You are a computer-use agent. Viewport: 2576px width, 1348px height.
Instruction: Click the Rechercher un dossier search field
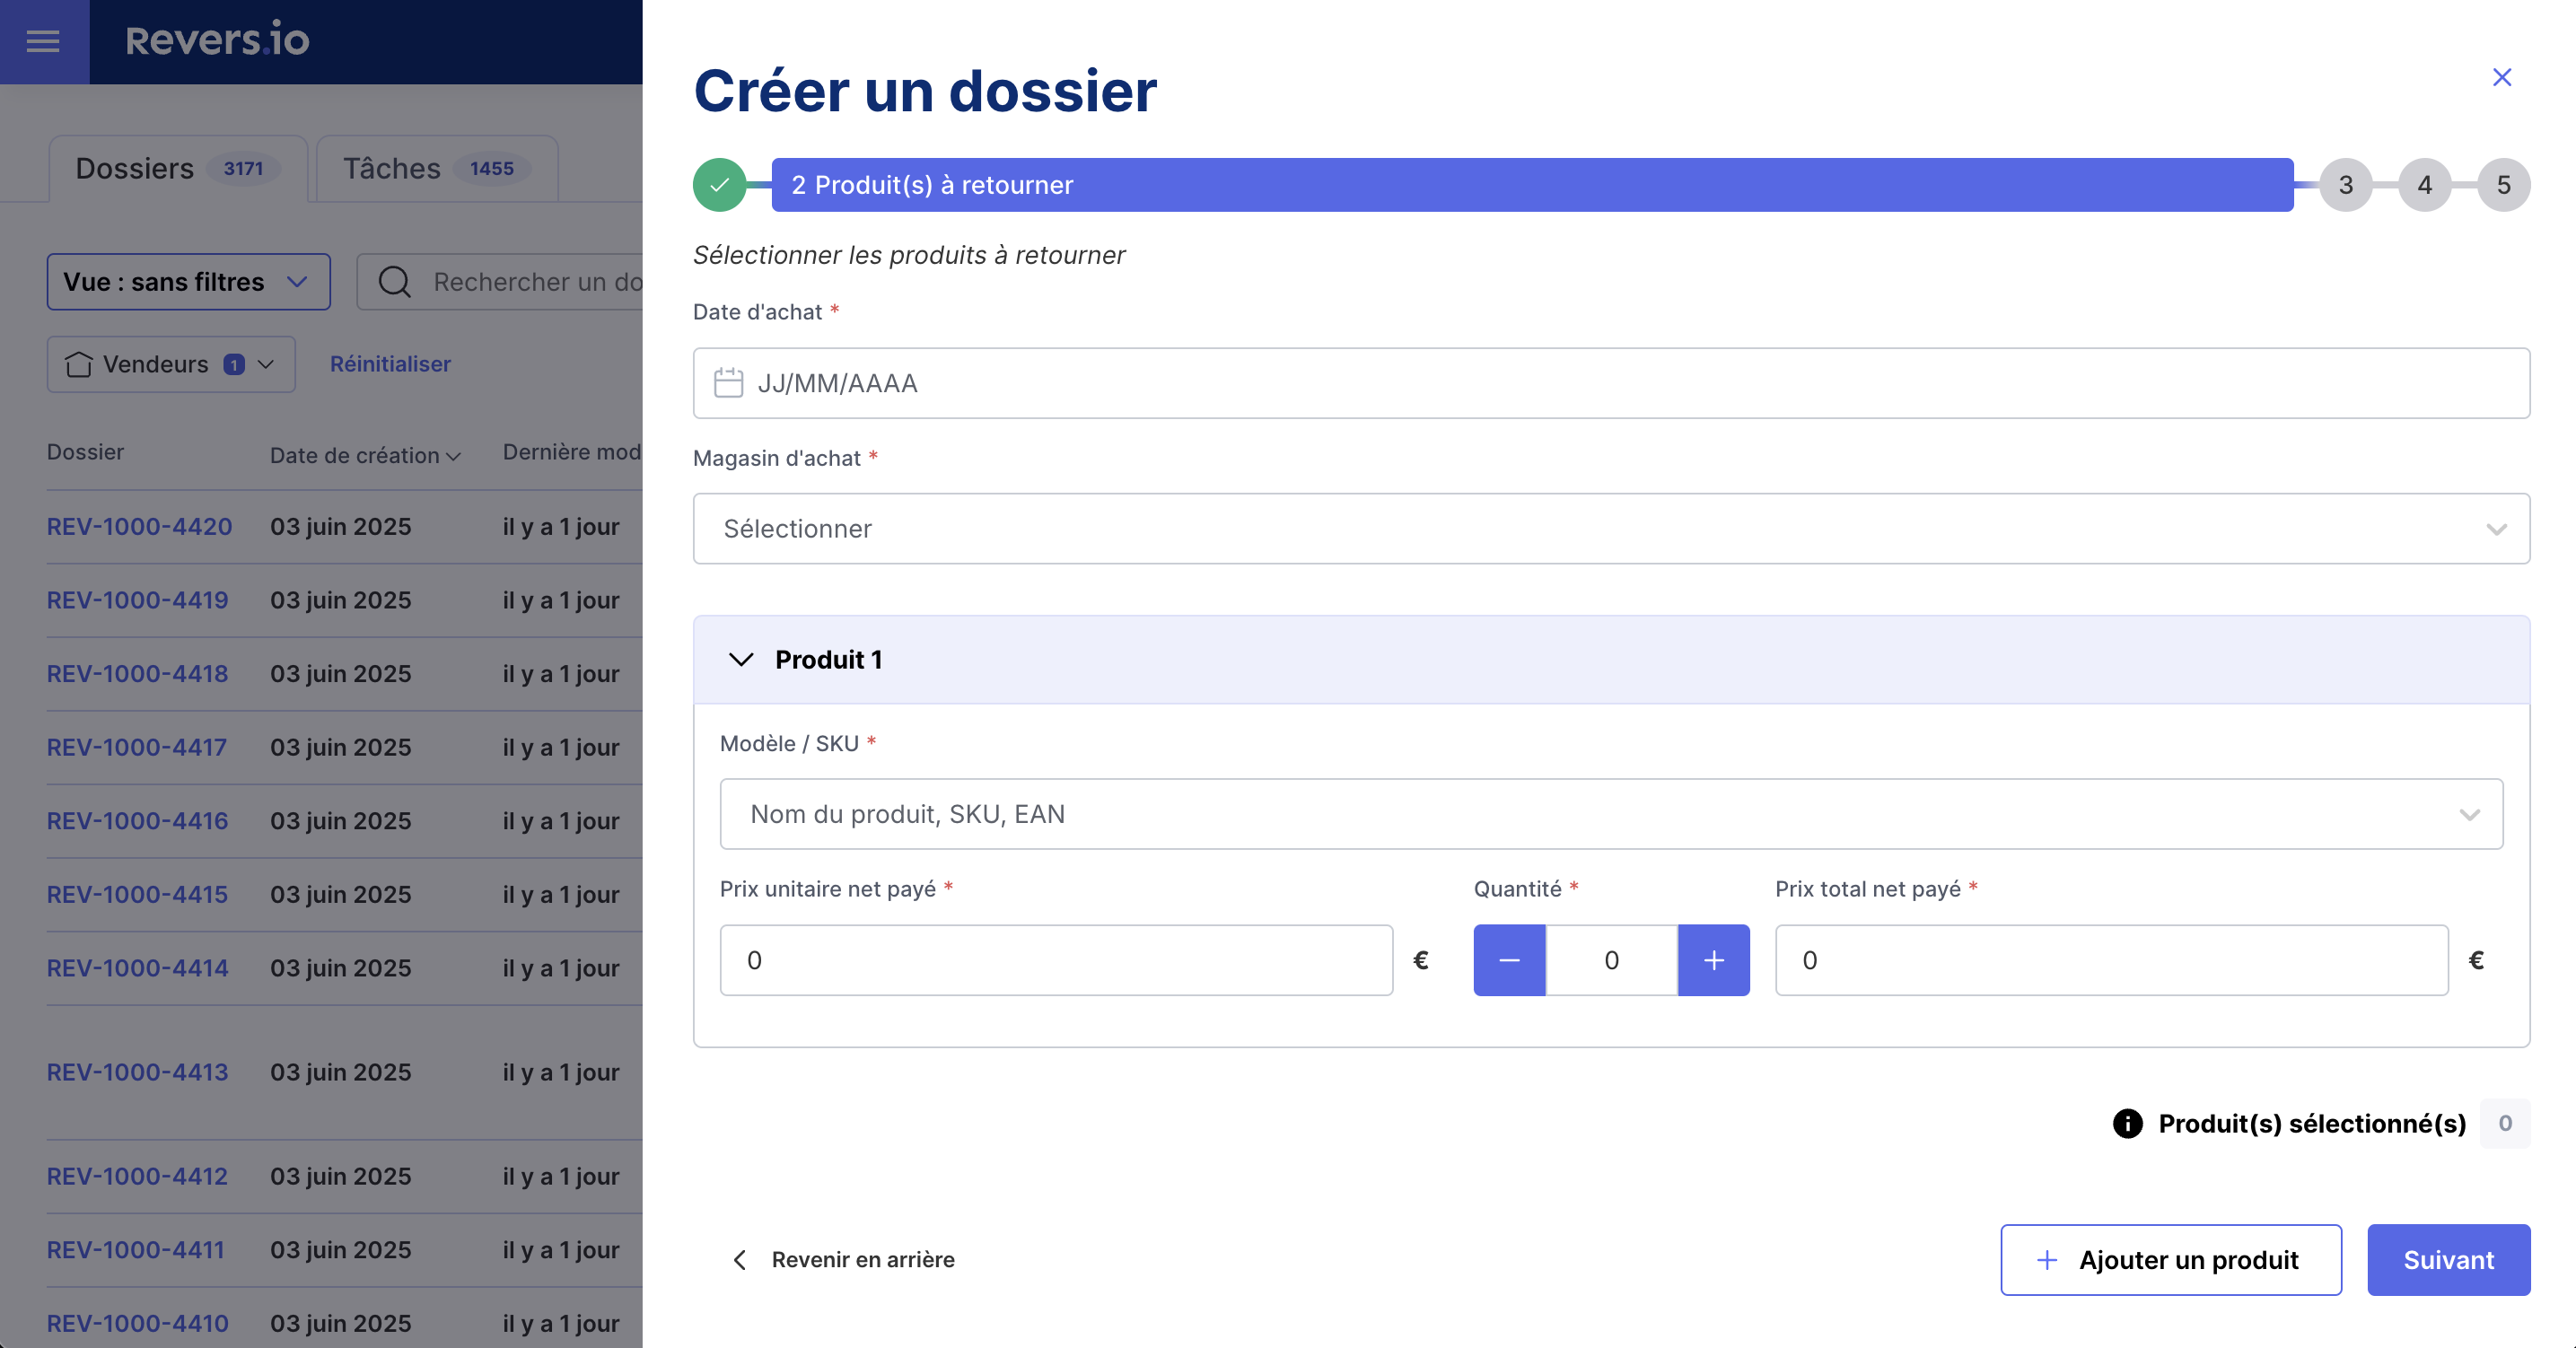500,282
